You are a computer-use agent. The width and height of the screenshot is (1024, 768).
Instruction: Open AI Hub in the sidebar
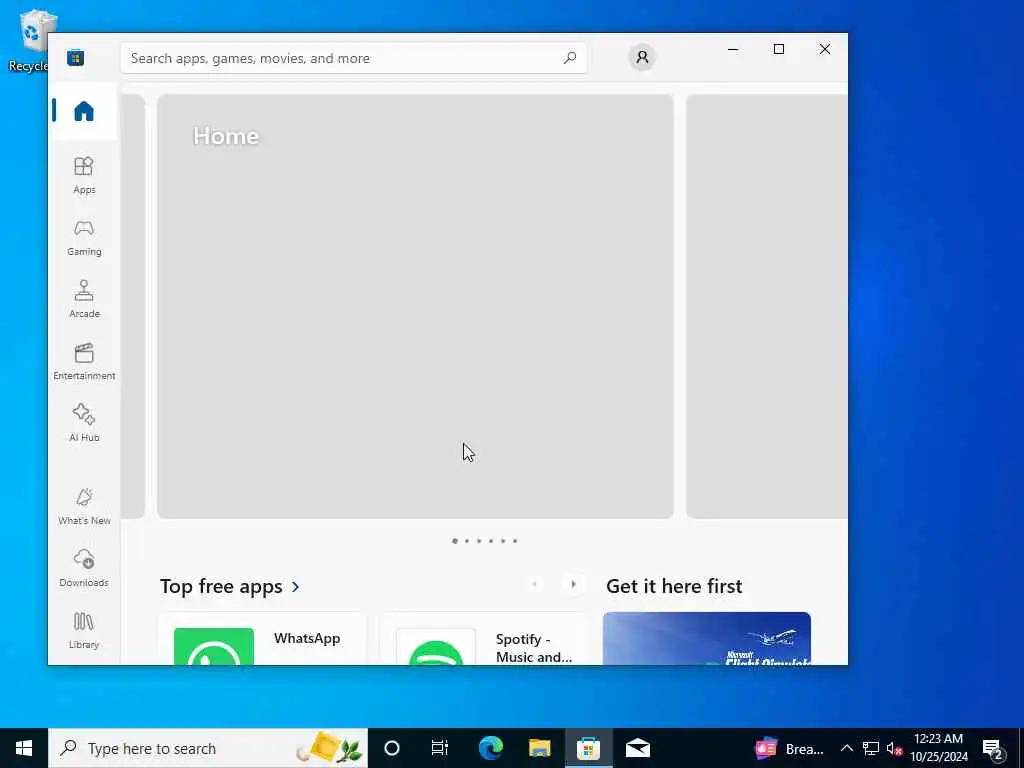click(84, 423)
